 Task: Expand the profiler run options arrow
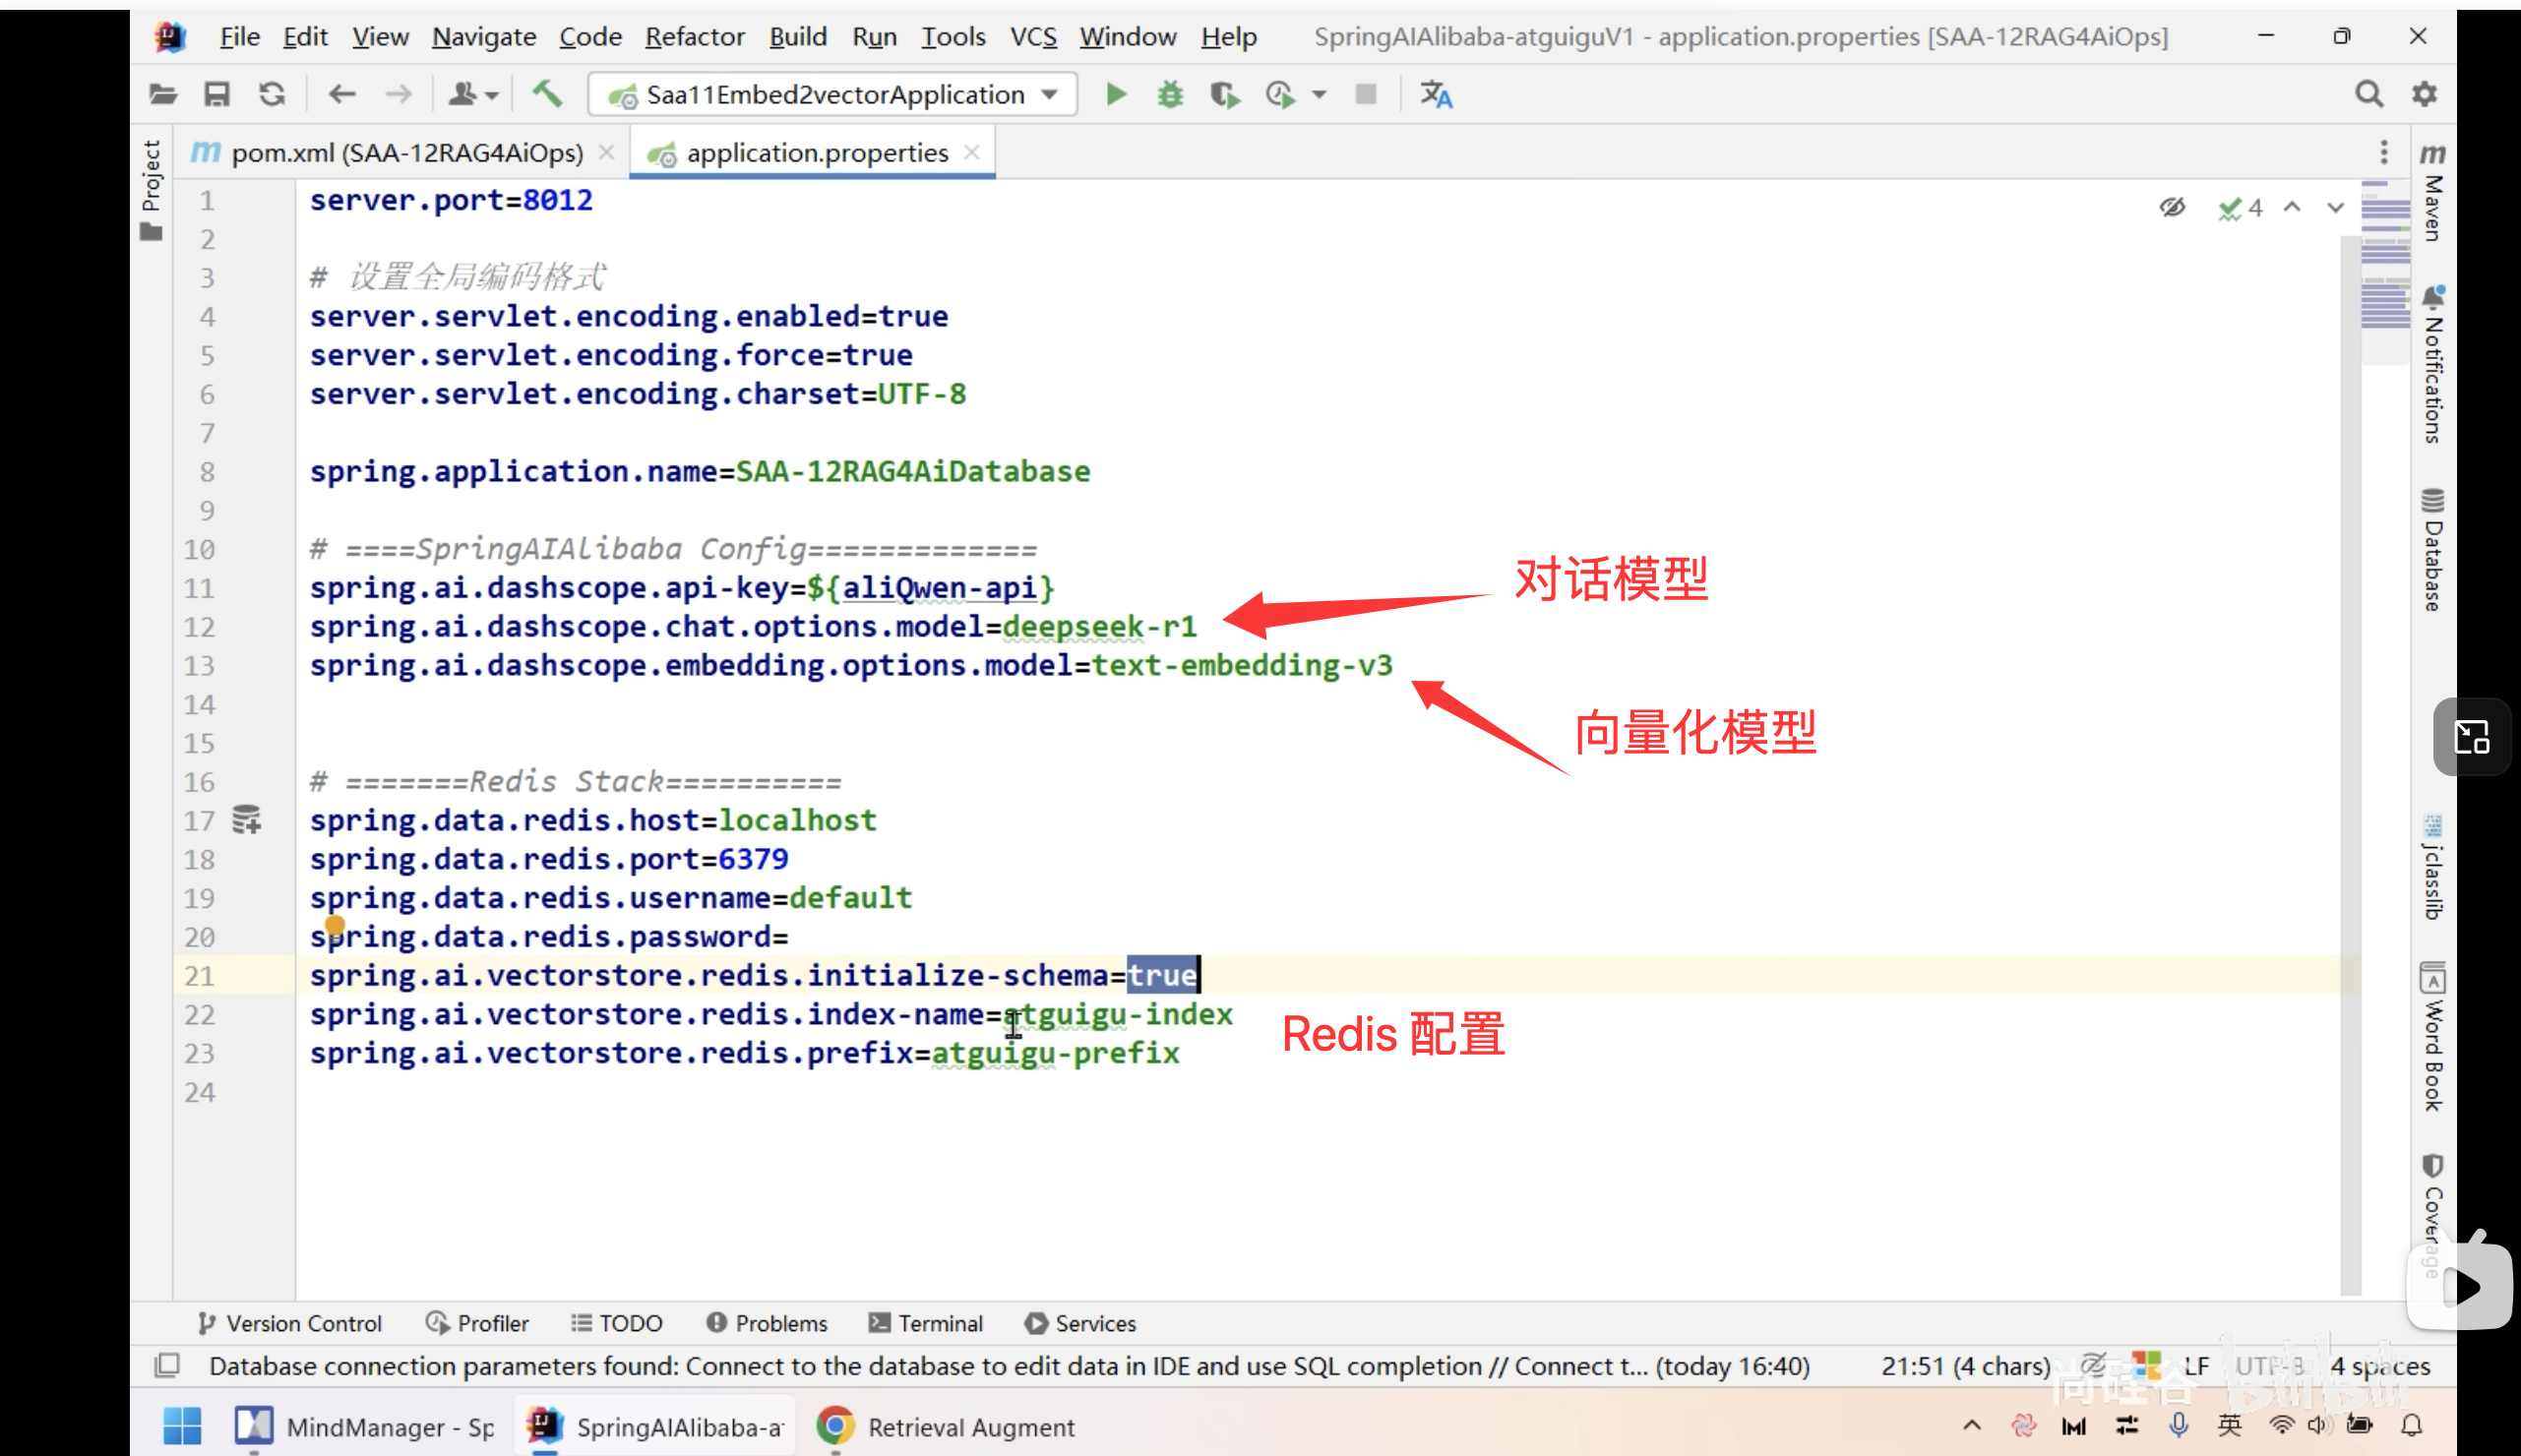1320,95
